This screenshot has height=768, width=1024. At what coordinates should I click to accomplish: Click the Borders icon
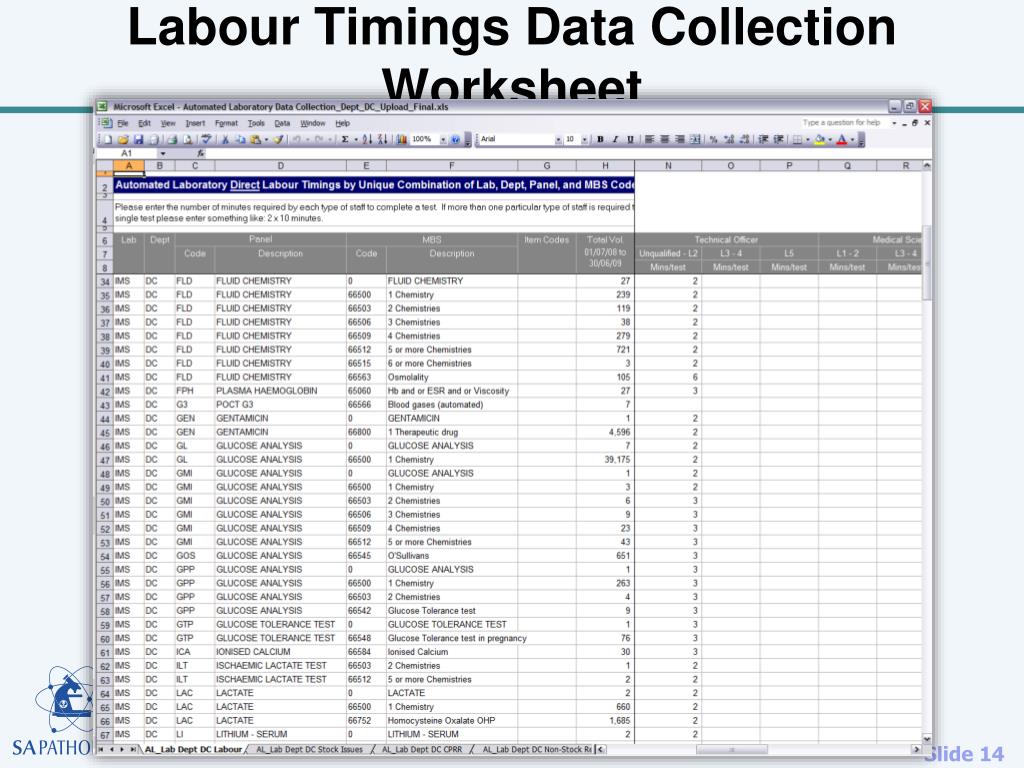797,139
